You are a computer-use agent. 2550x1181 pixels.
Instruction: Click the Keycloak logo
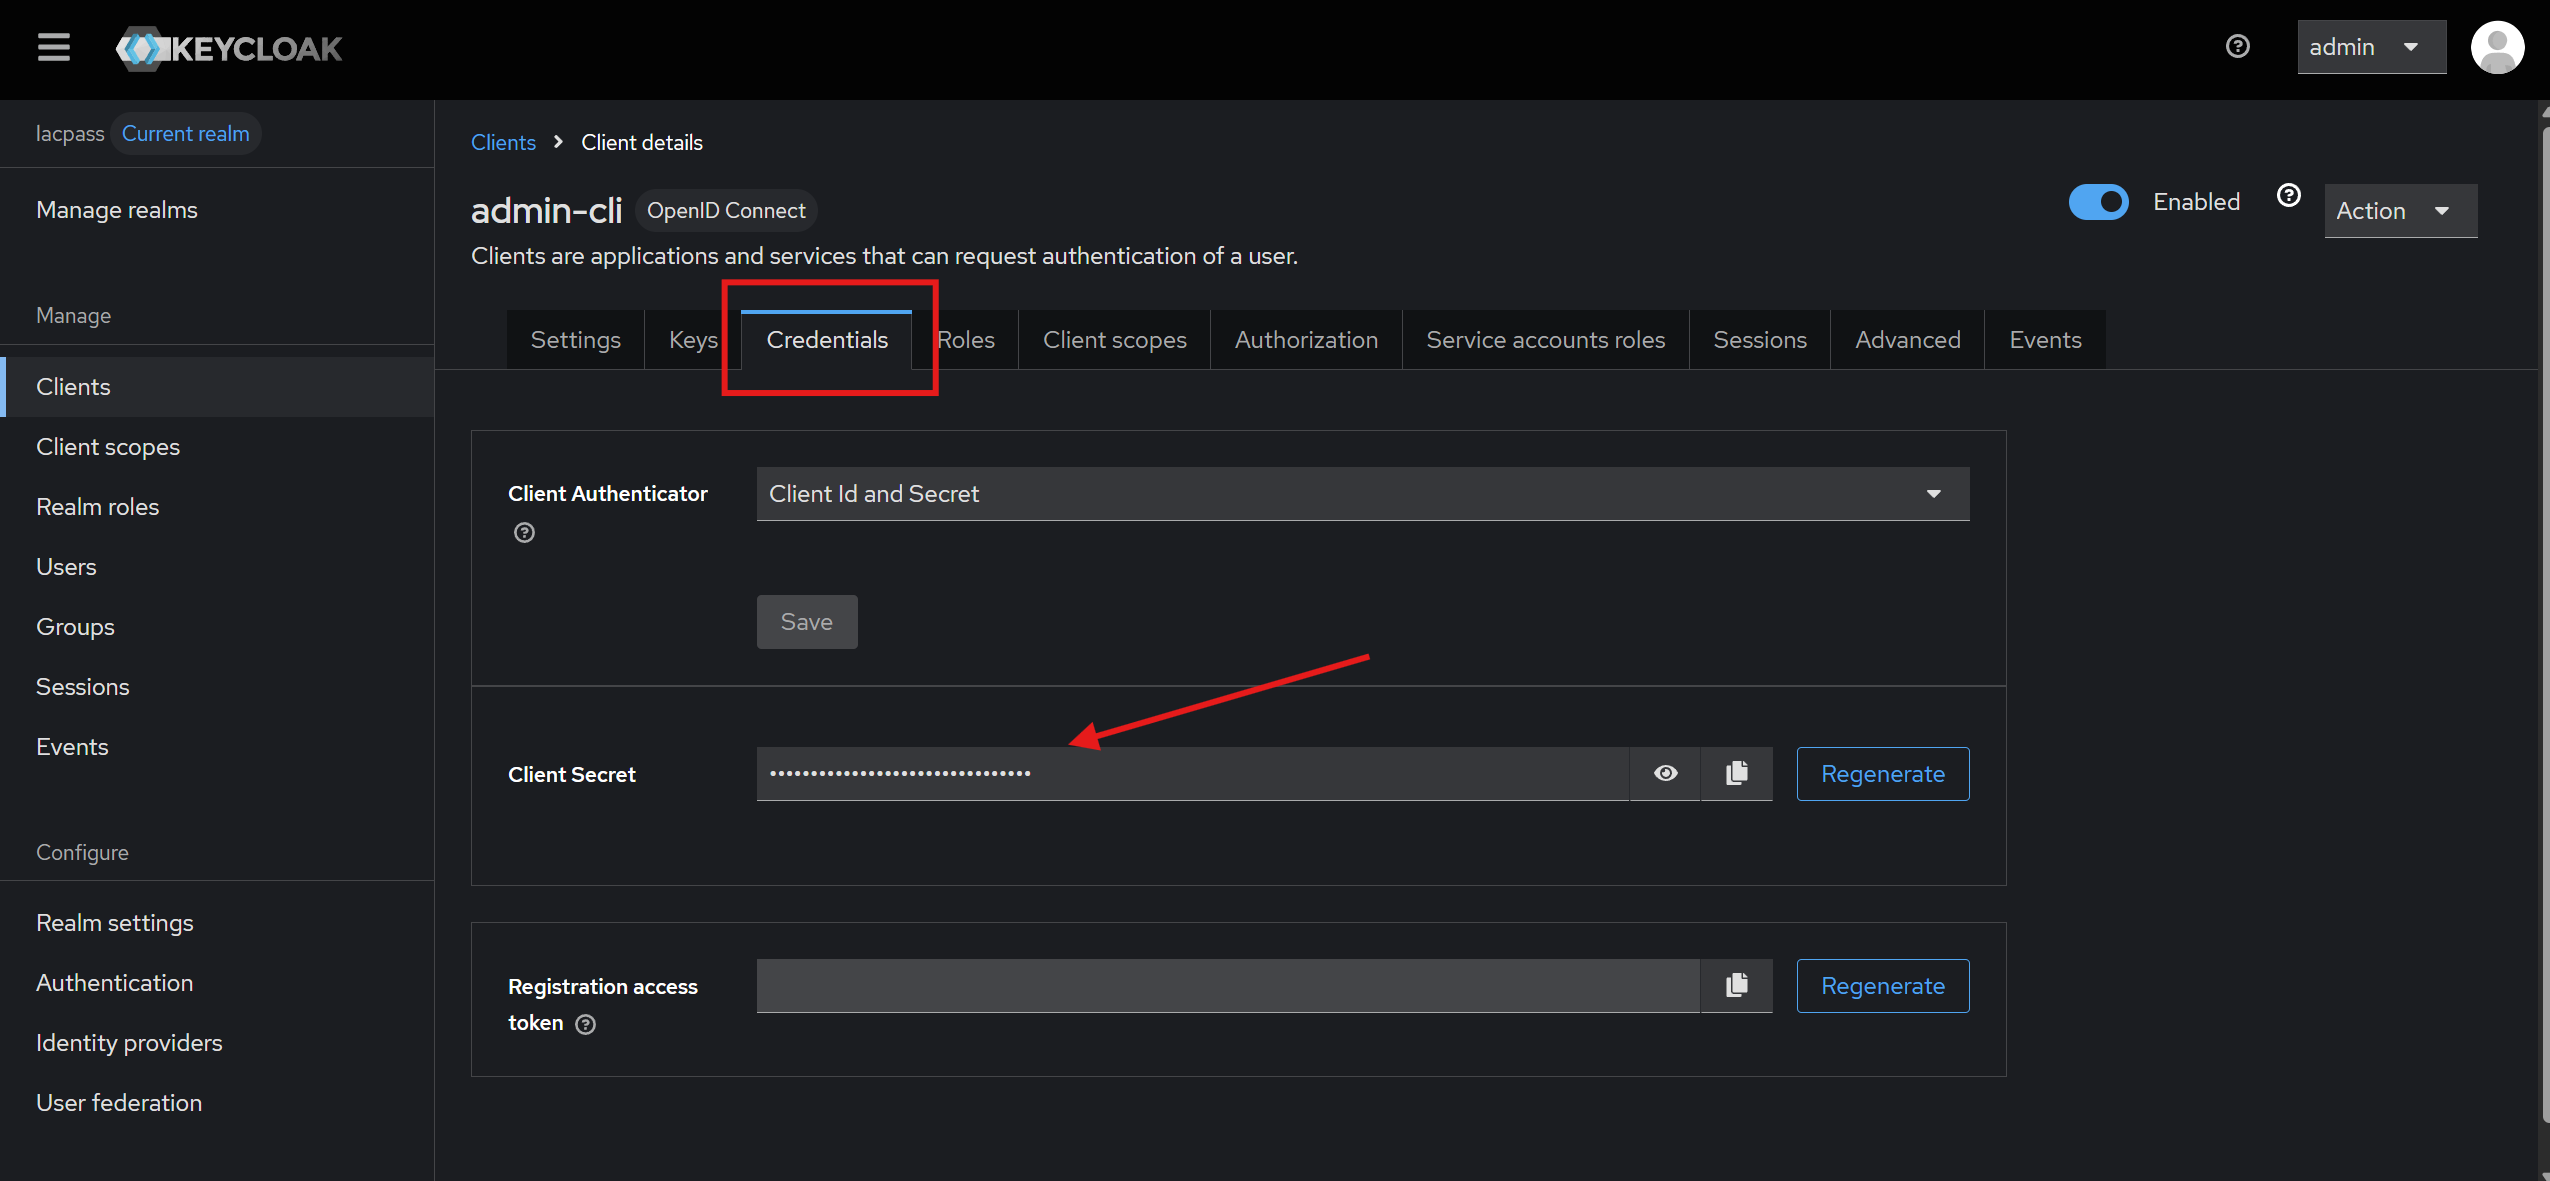(x=229, y=48)
